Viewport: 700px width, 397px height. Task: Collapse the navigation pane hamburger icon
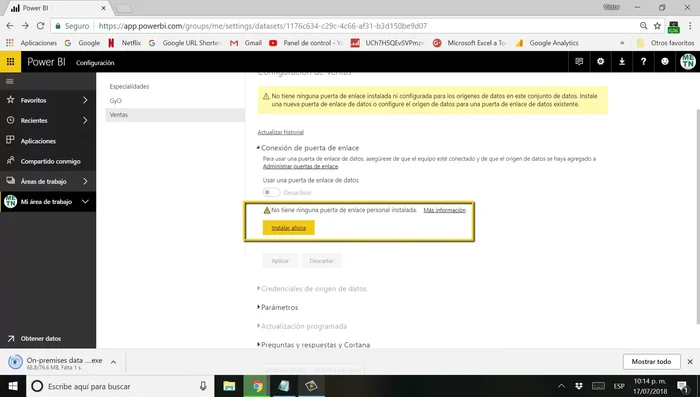pyautogui.click(x=9, y=81)
